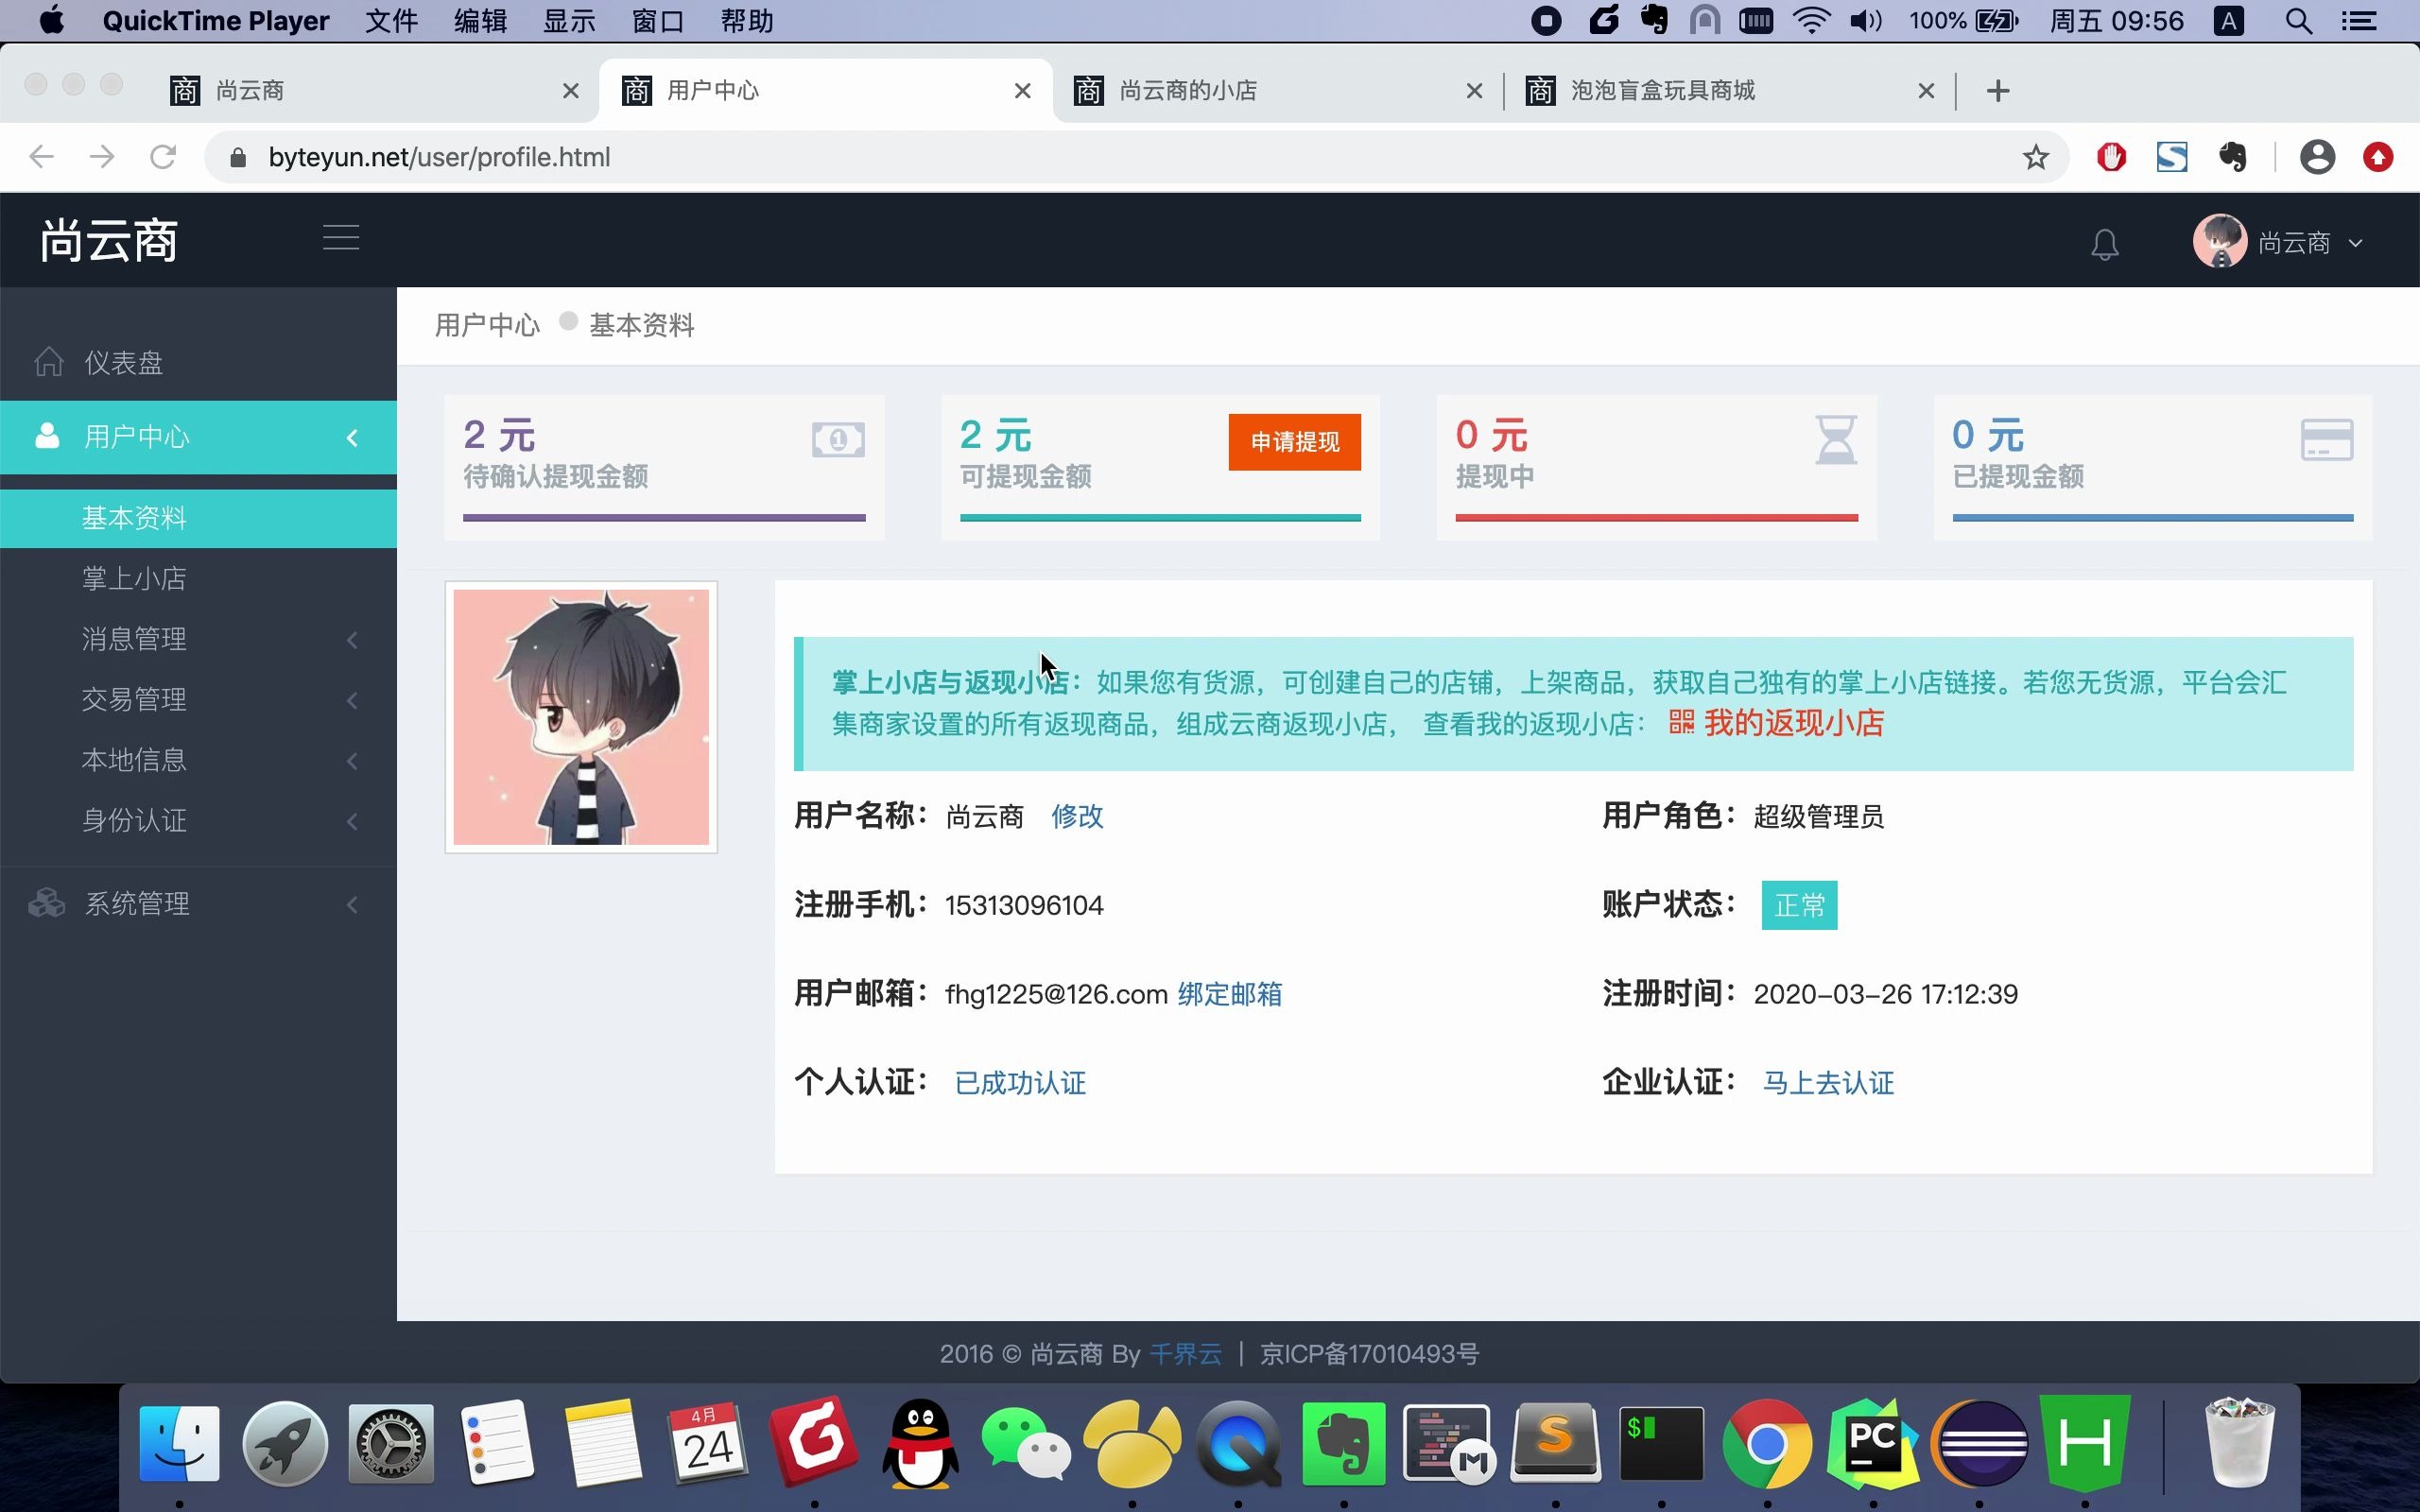Click the user avatar photo
Viewport: 2420px width, 1512px height.
coord(581,716)
